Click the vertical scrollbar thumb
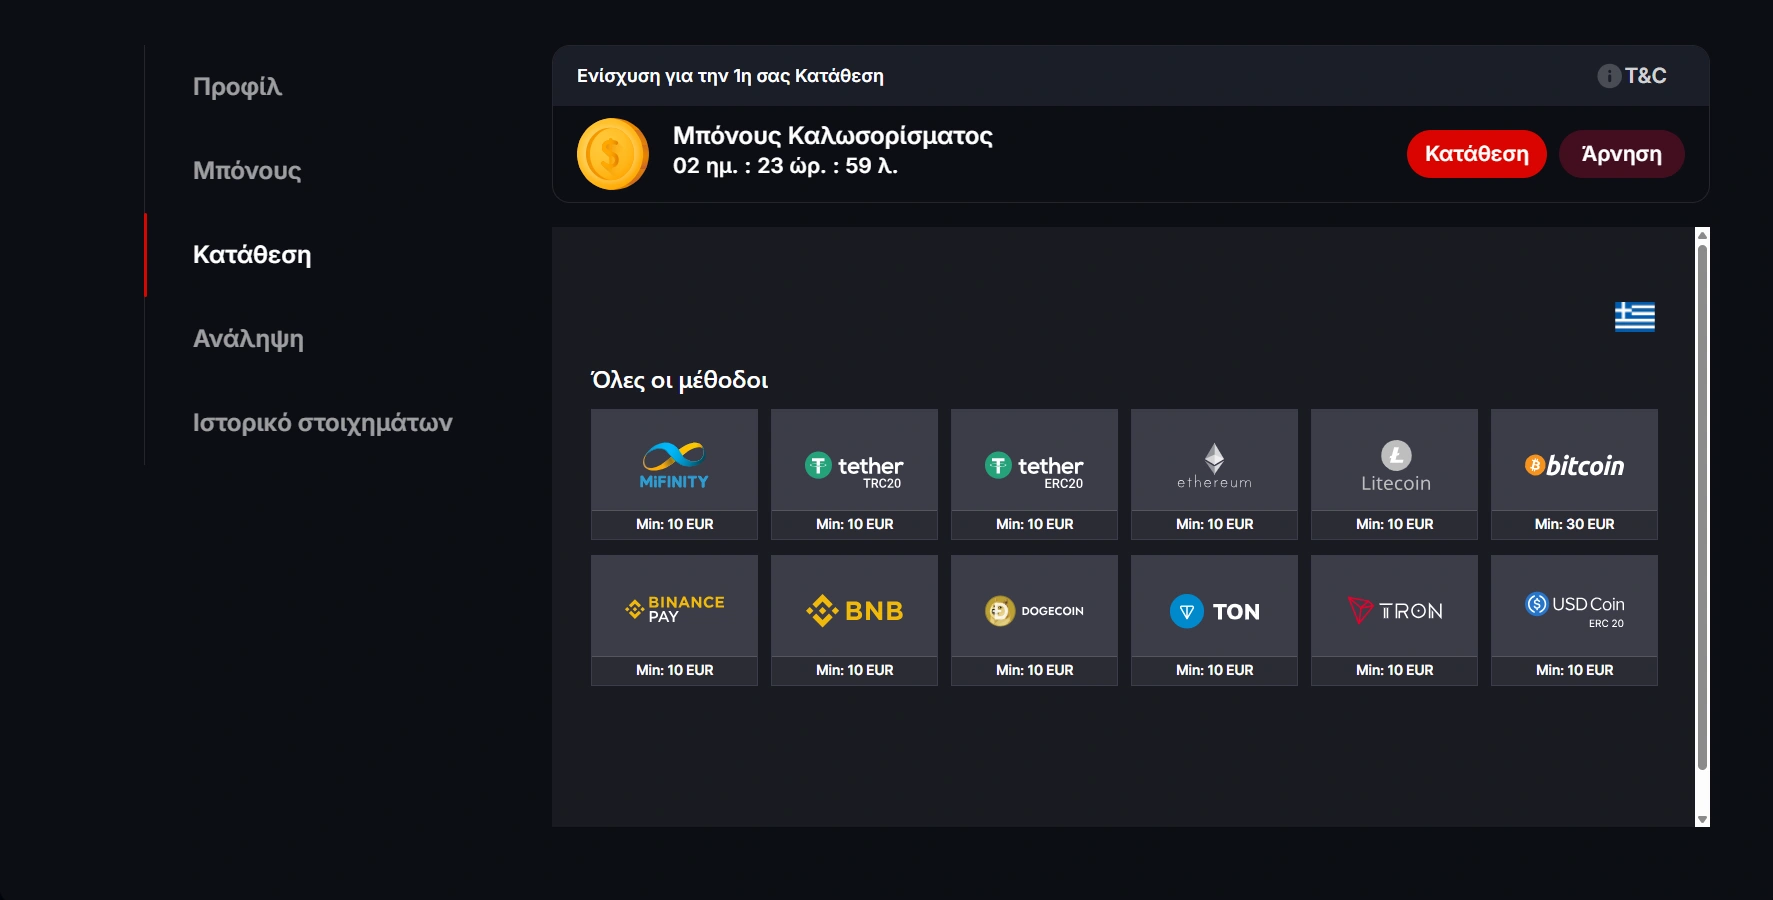 [1702, 507]
